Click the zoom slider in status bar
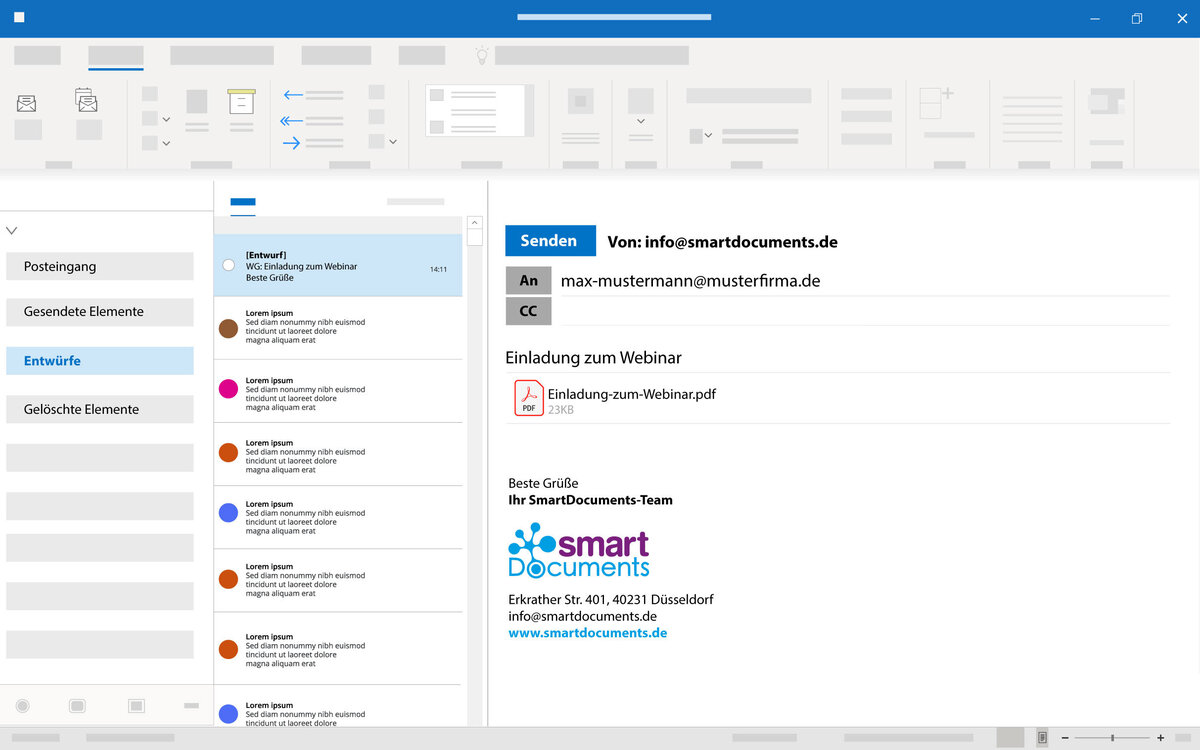 point(1112,737)
